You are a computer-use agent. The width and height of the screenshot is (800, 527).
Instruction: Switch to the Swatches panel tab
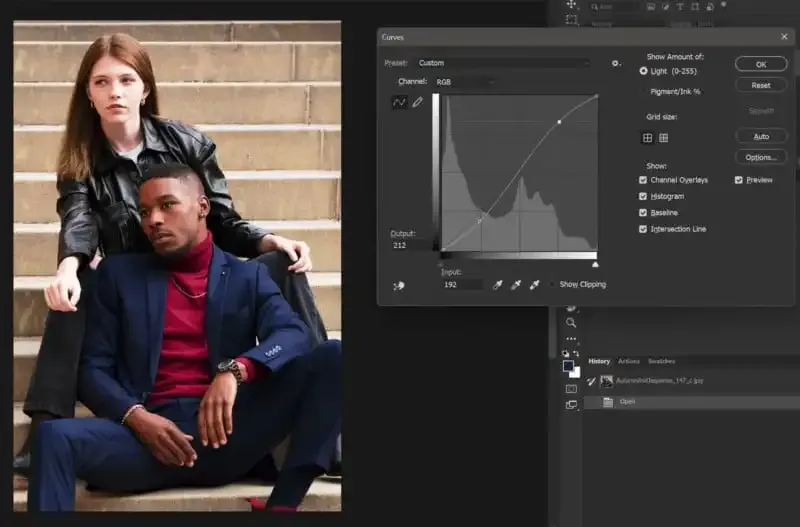click(x=661, y=361)
